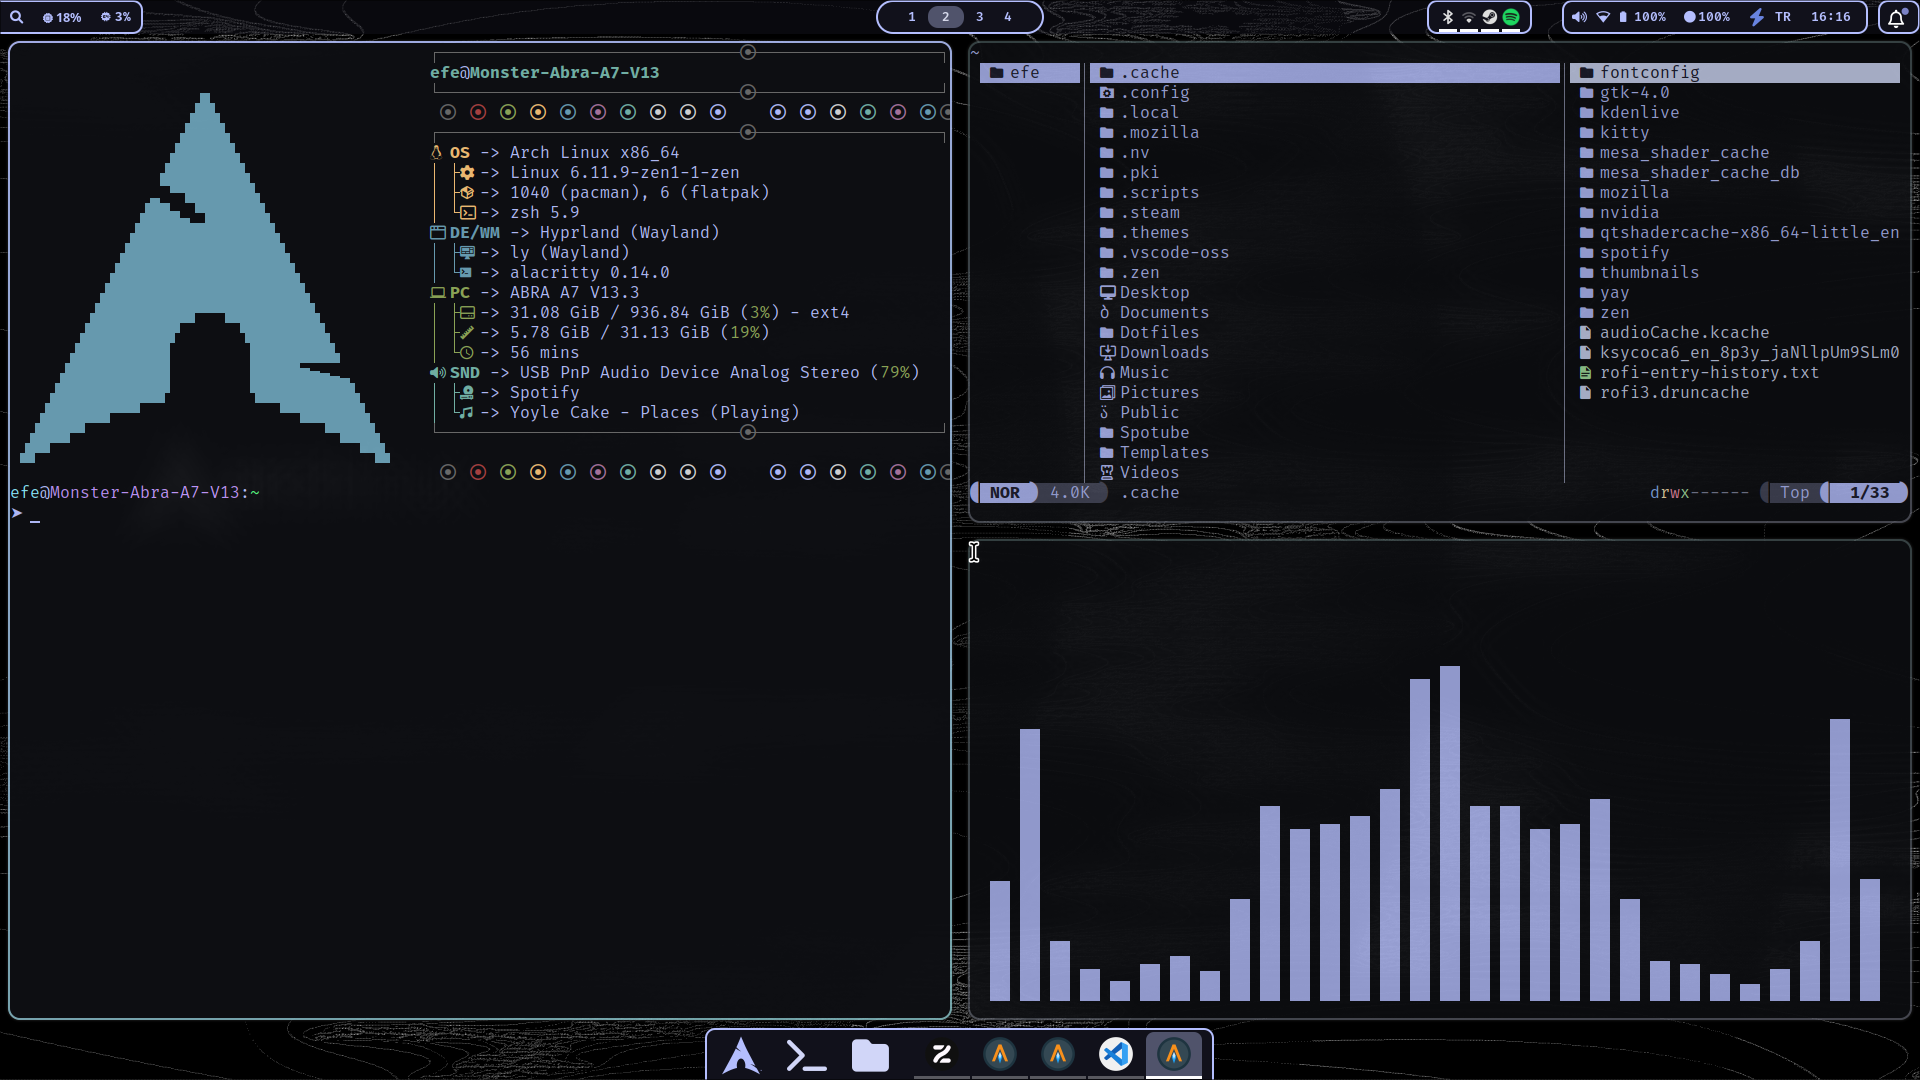Click the notification bell icon
The height and width of the screenshot is (1080, 1920).
[1898, 17]
